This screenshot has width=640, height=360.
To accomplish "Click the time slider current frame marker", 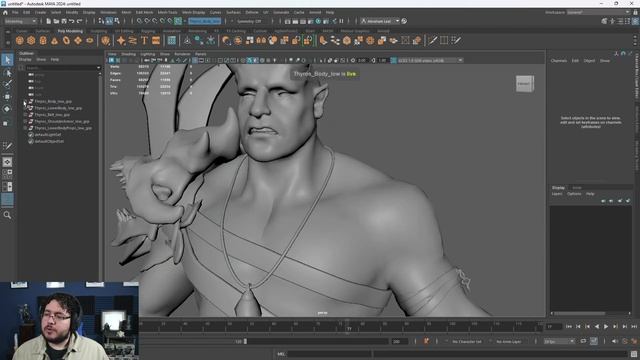I will click(349, 326).
